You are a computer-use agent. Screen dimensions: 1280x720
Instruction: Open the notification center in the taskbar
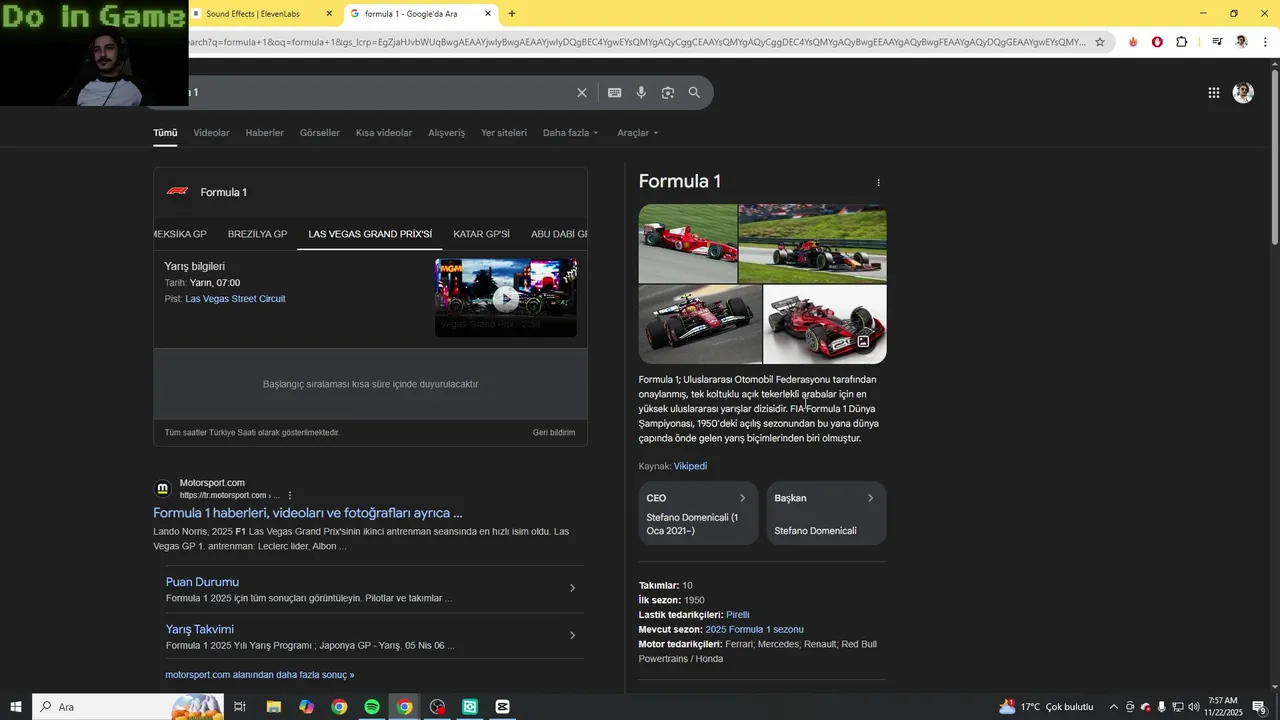click(1260, 707)
